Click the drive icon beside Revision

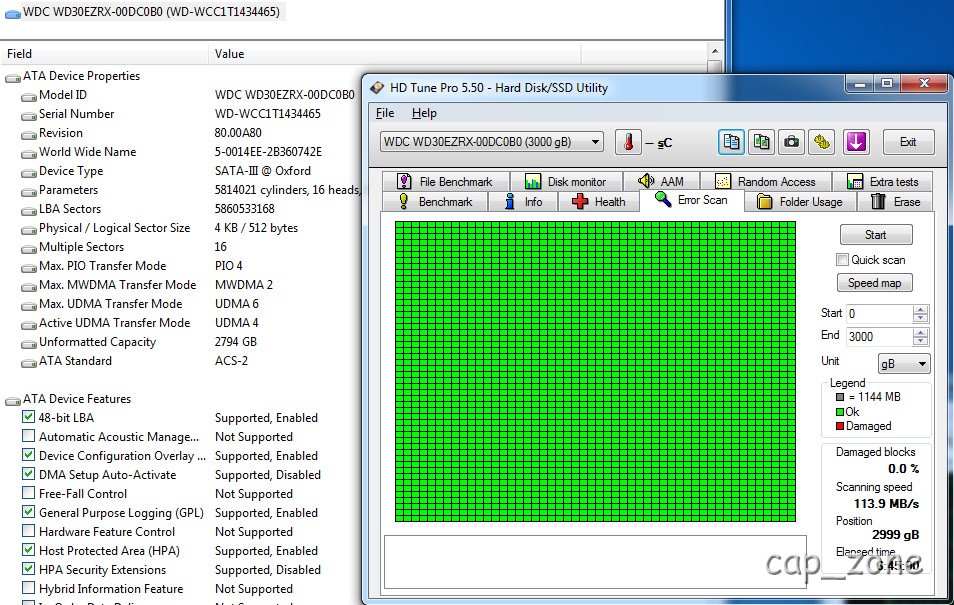(28, 134)
